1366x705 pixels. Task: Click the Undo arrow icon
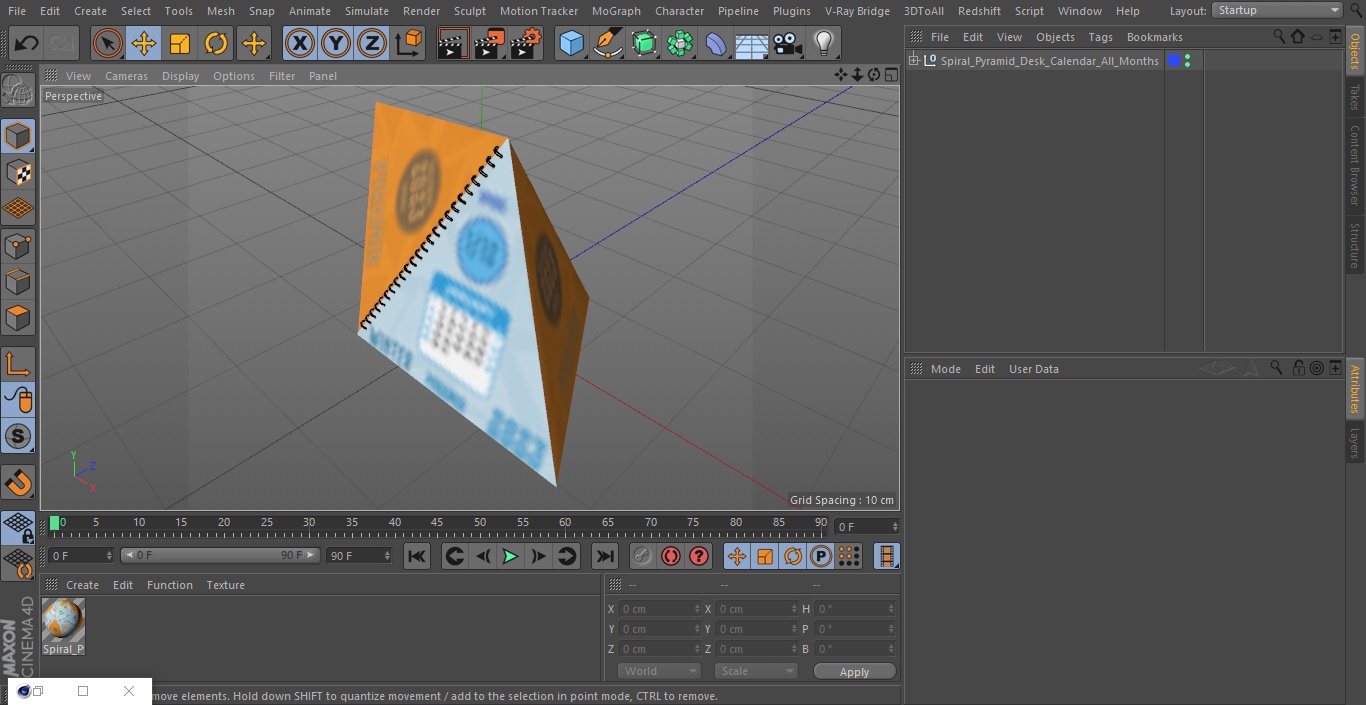[x=27, y=43]
